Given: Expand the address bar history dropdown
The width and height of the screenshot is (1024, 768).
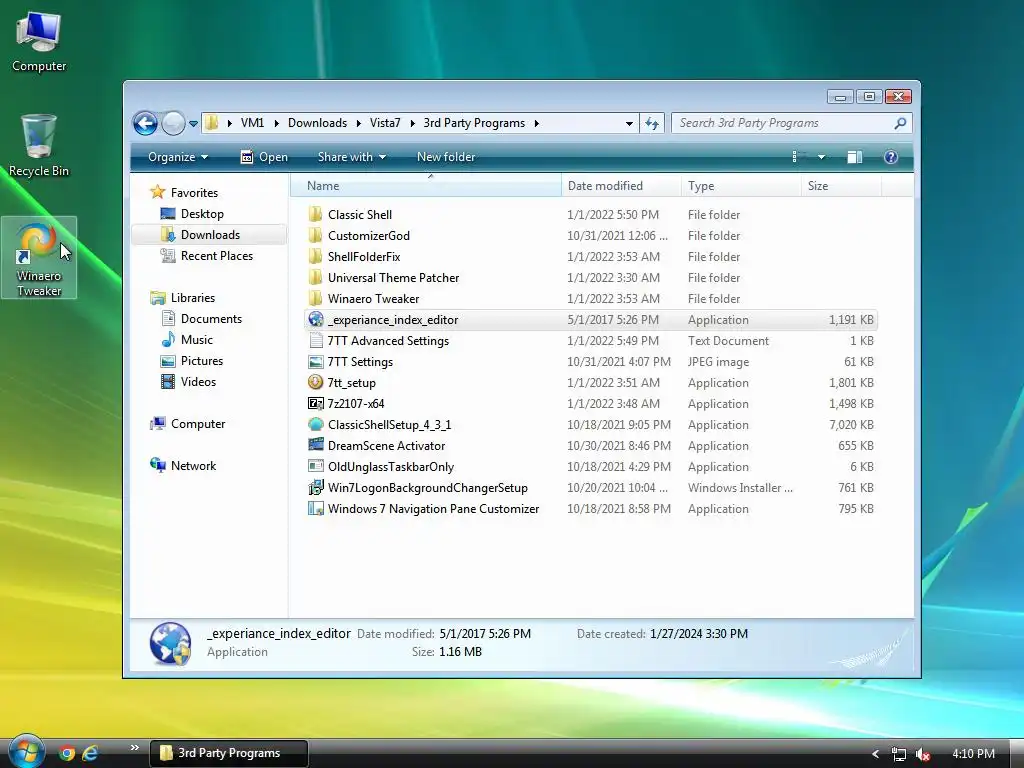Looking at the screenshot, I should pyautogui.click(x=629, y=123).
